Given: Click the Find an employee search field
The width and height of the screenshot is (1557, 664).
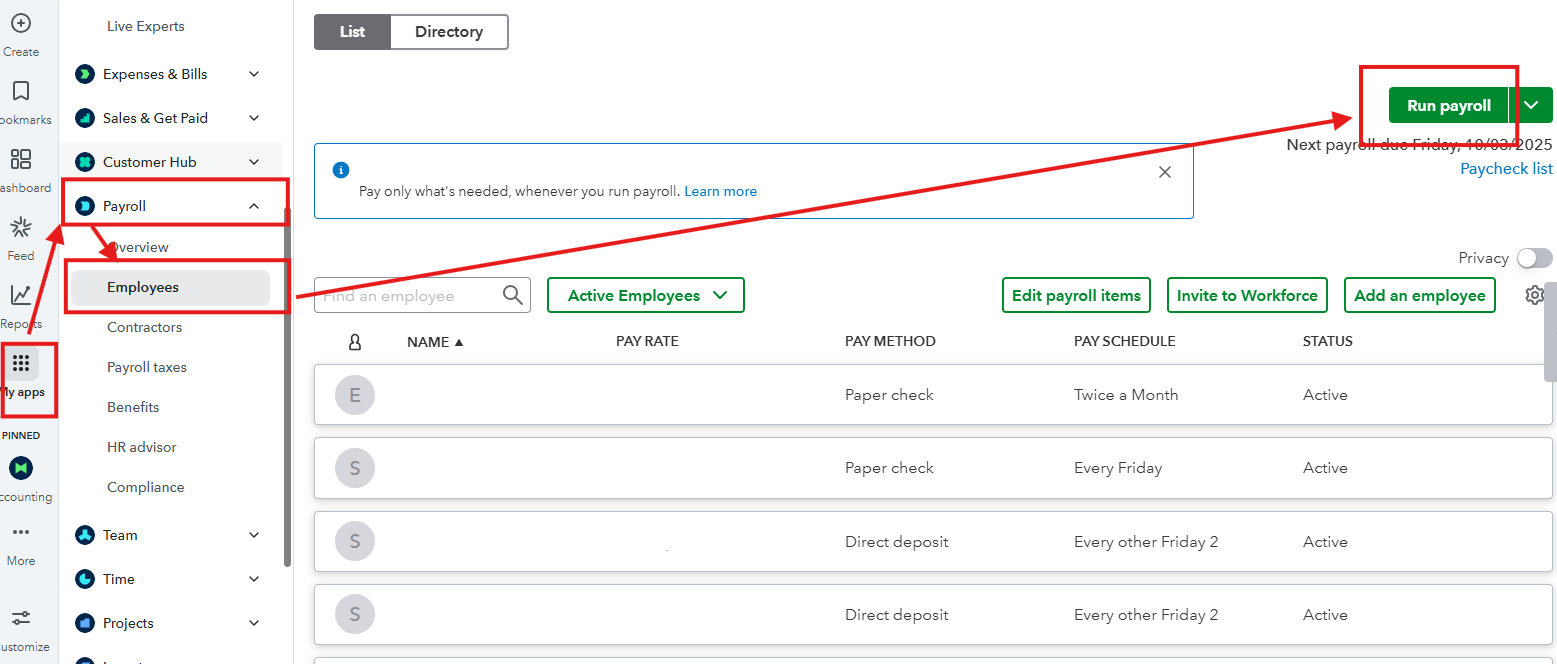Looking at the screenshot, I should click(x=408, y=296).
